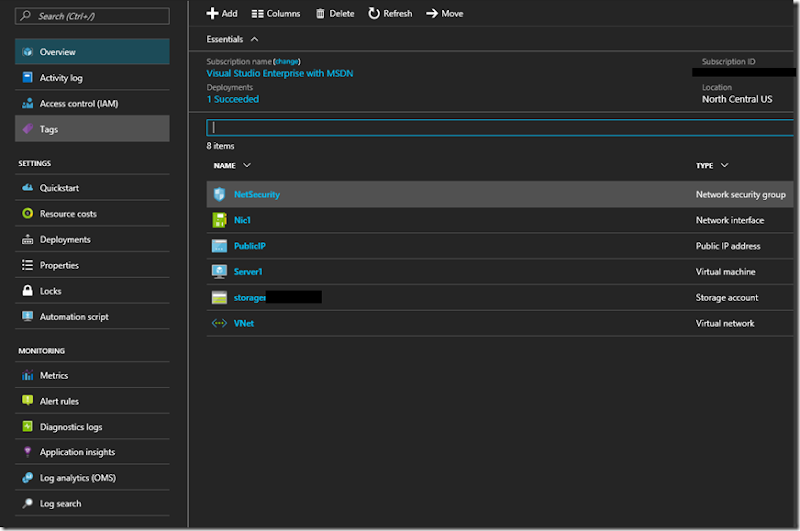Click the Log search magnifier icon
Screen dimensions: 800x531
point(28,503)
